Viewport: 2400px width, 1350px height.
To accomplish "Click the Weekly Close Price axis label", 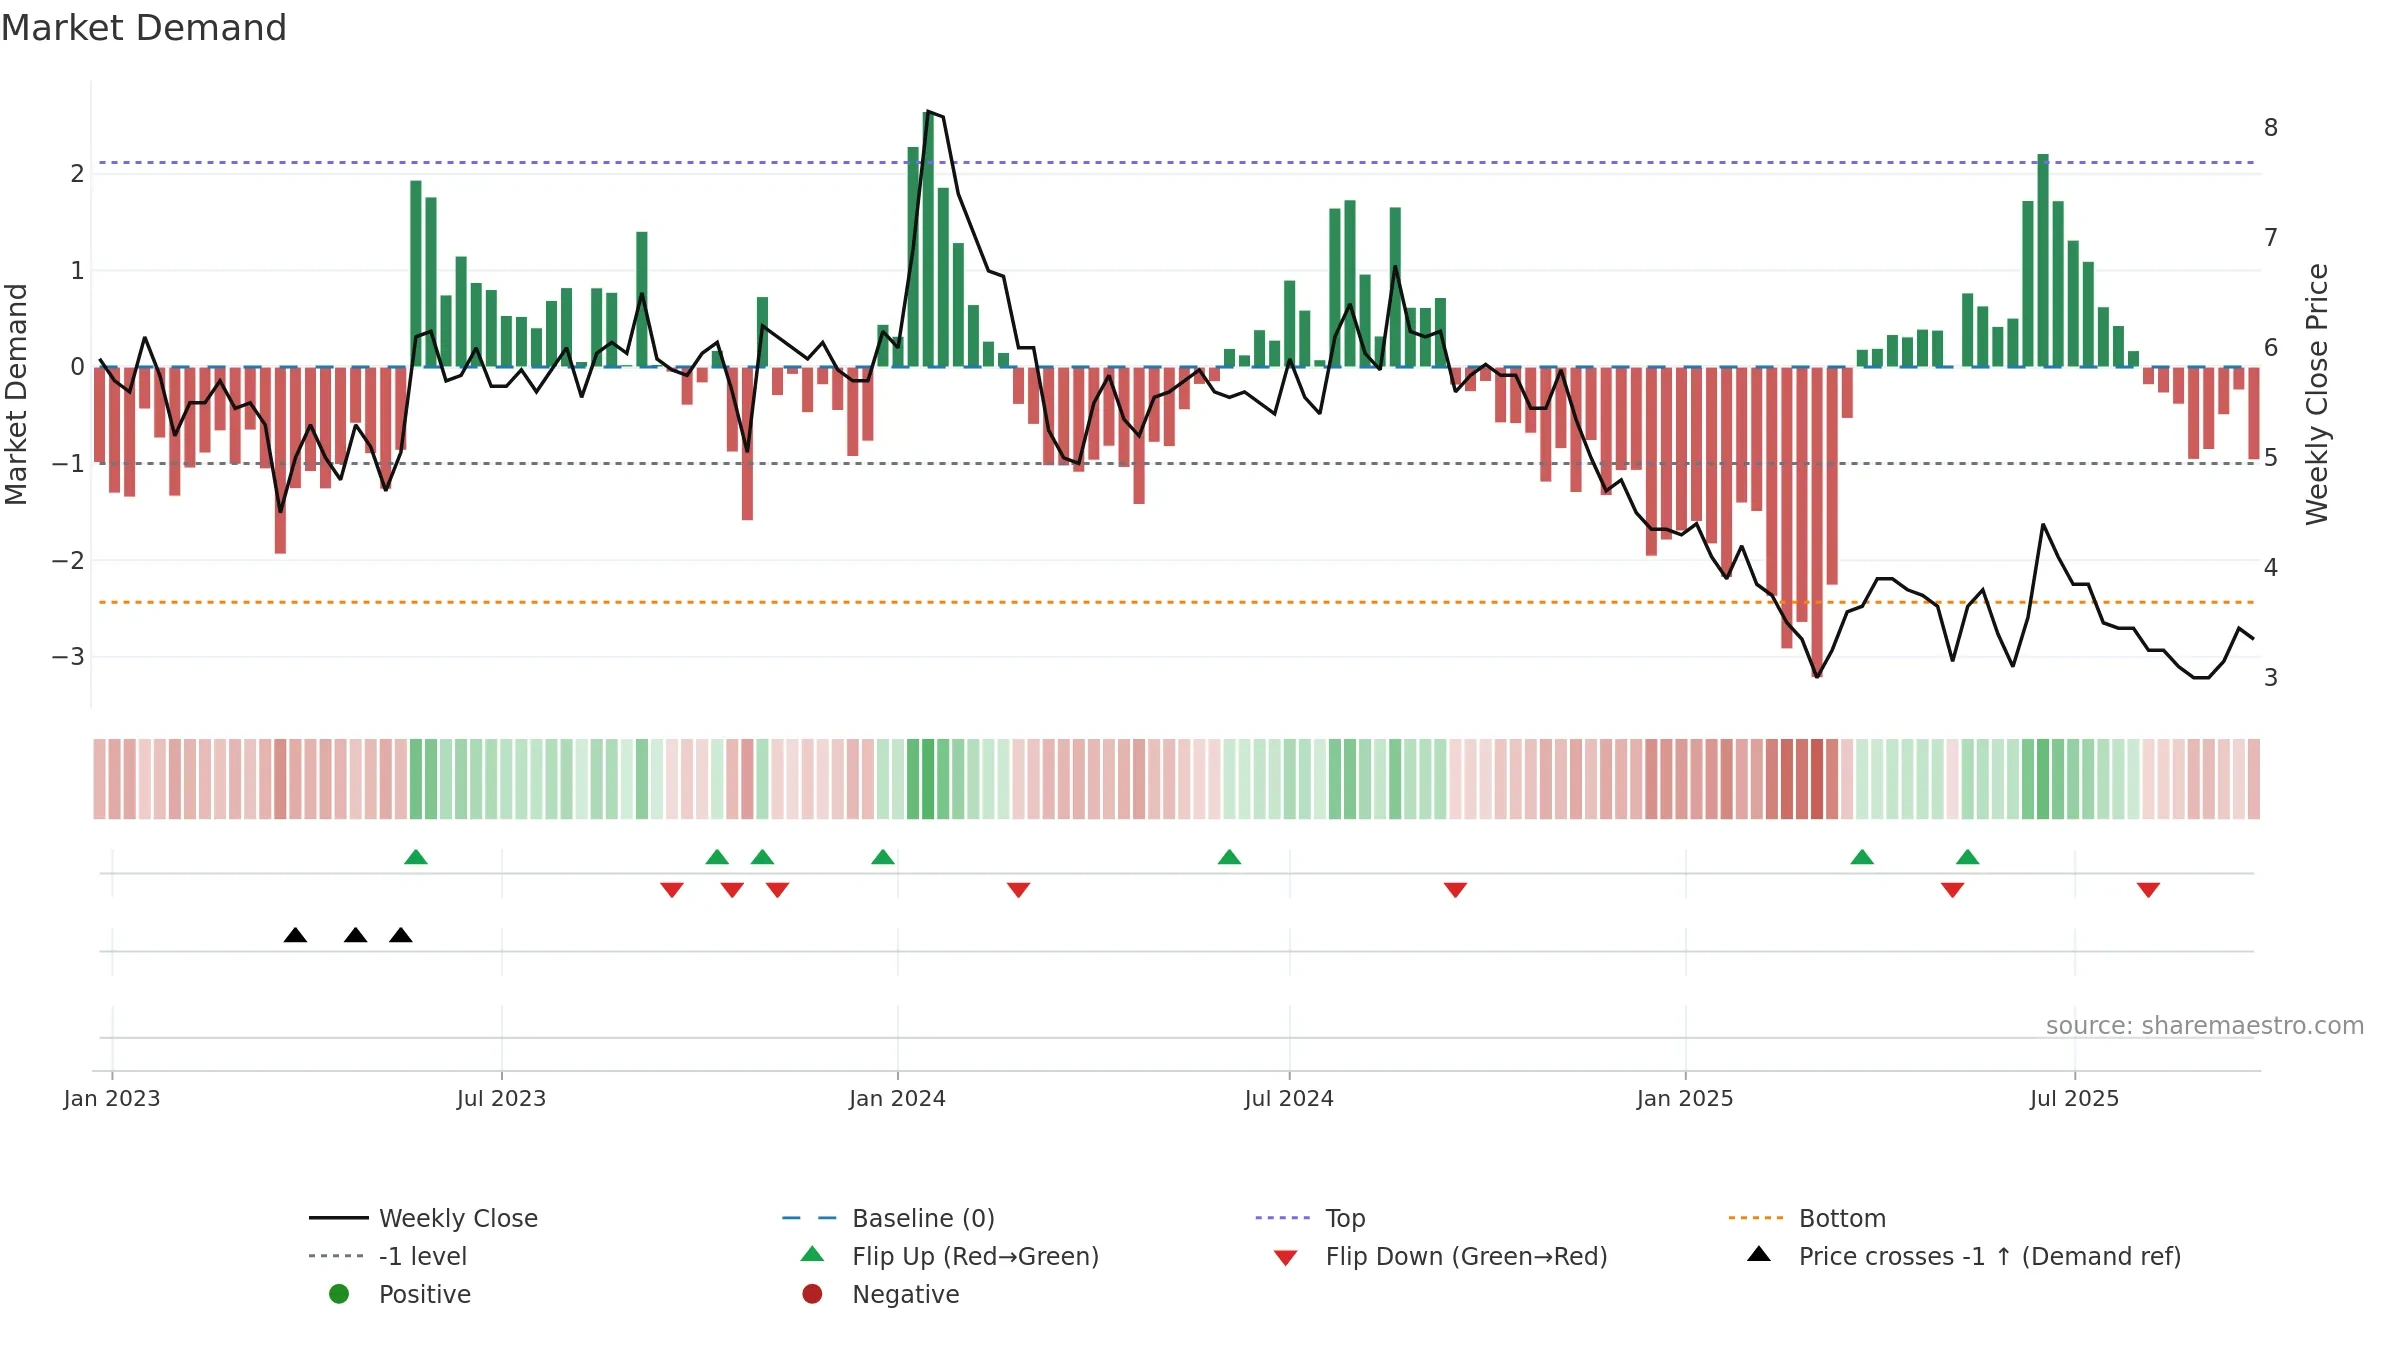I will click(x=2317, y=394).
